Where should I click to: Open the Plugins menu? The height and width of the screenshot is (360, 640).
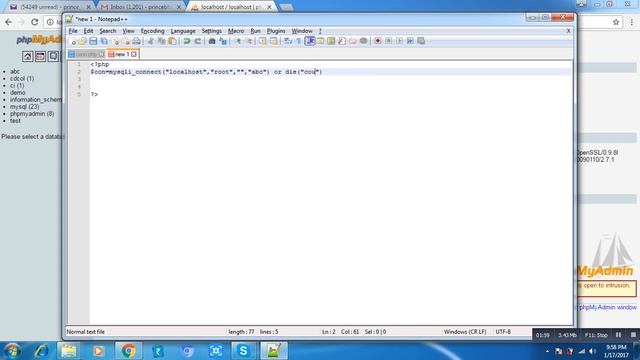(x=276, y=31)
